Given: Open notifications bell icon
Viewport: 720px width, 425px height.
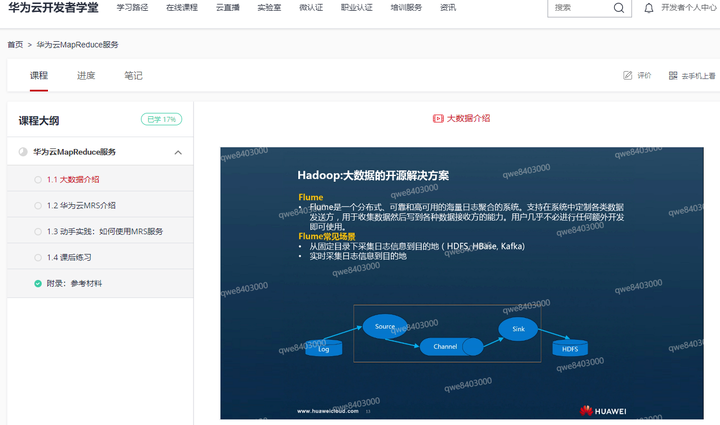Looking at the screenshot, I should [x=648, y=8].
